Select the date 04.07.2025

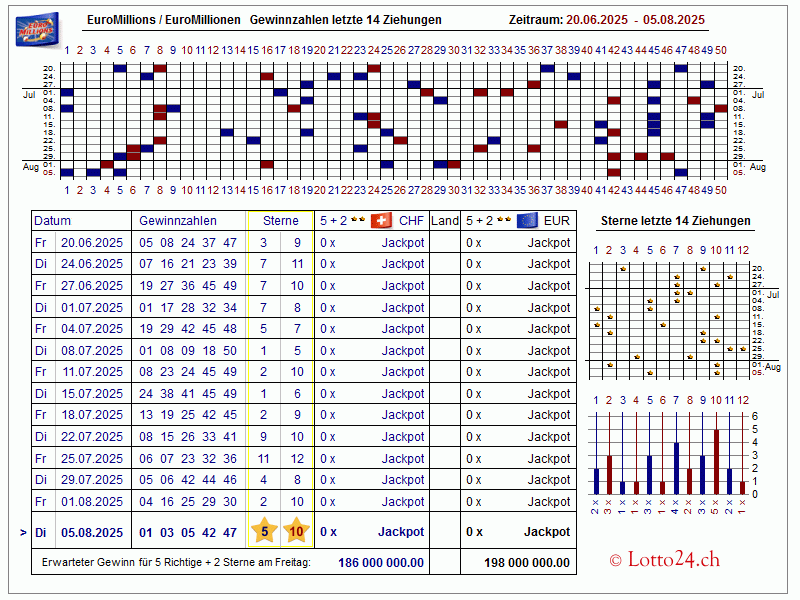(92, 329)
